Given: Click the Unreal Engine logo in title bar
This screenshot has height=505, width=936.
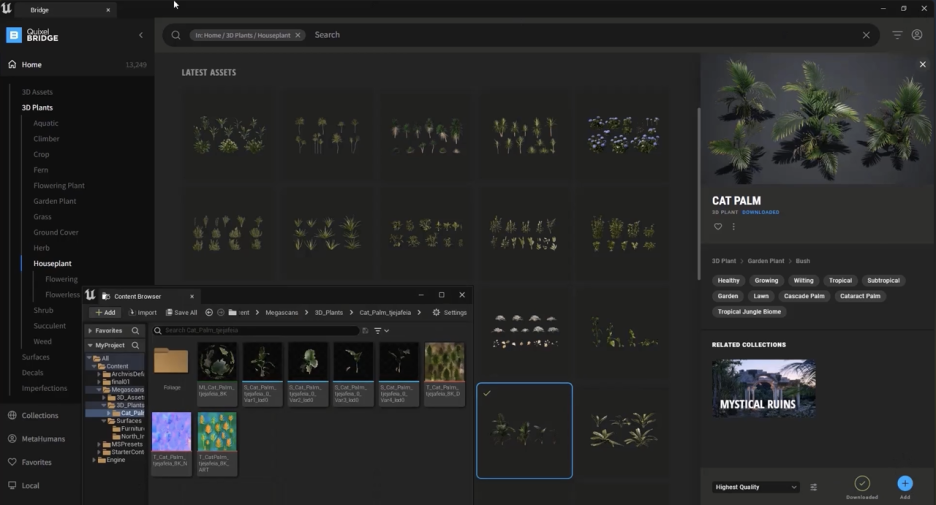Looking at the screenshot, I should pos(7,8).
